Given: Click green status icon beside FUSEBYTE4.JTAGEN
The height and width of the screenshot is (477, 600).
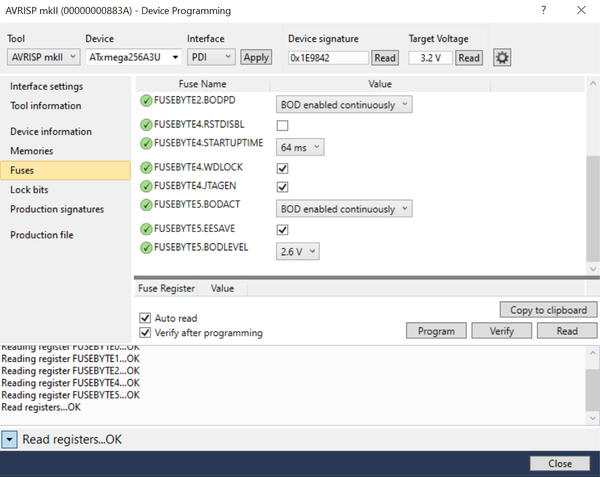Looking at the screenshot, I should [146, 186].
